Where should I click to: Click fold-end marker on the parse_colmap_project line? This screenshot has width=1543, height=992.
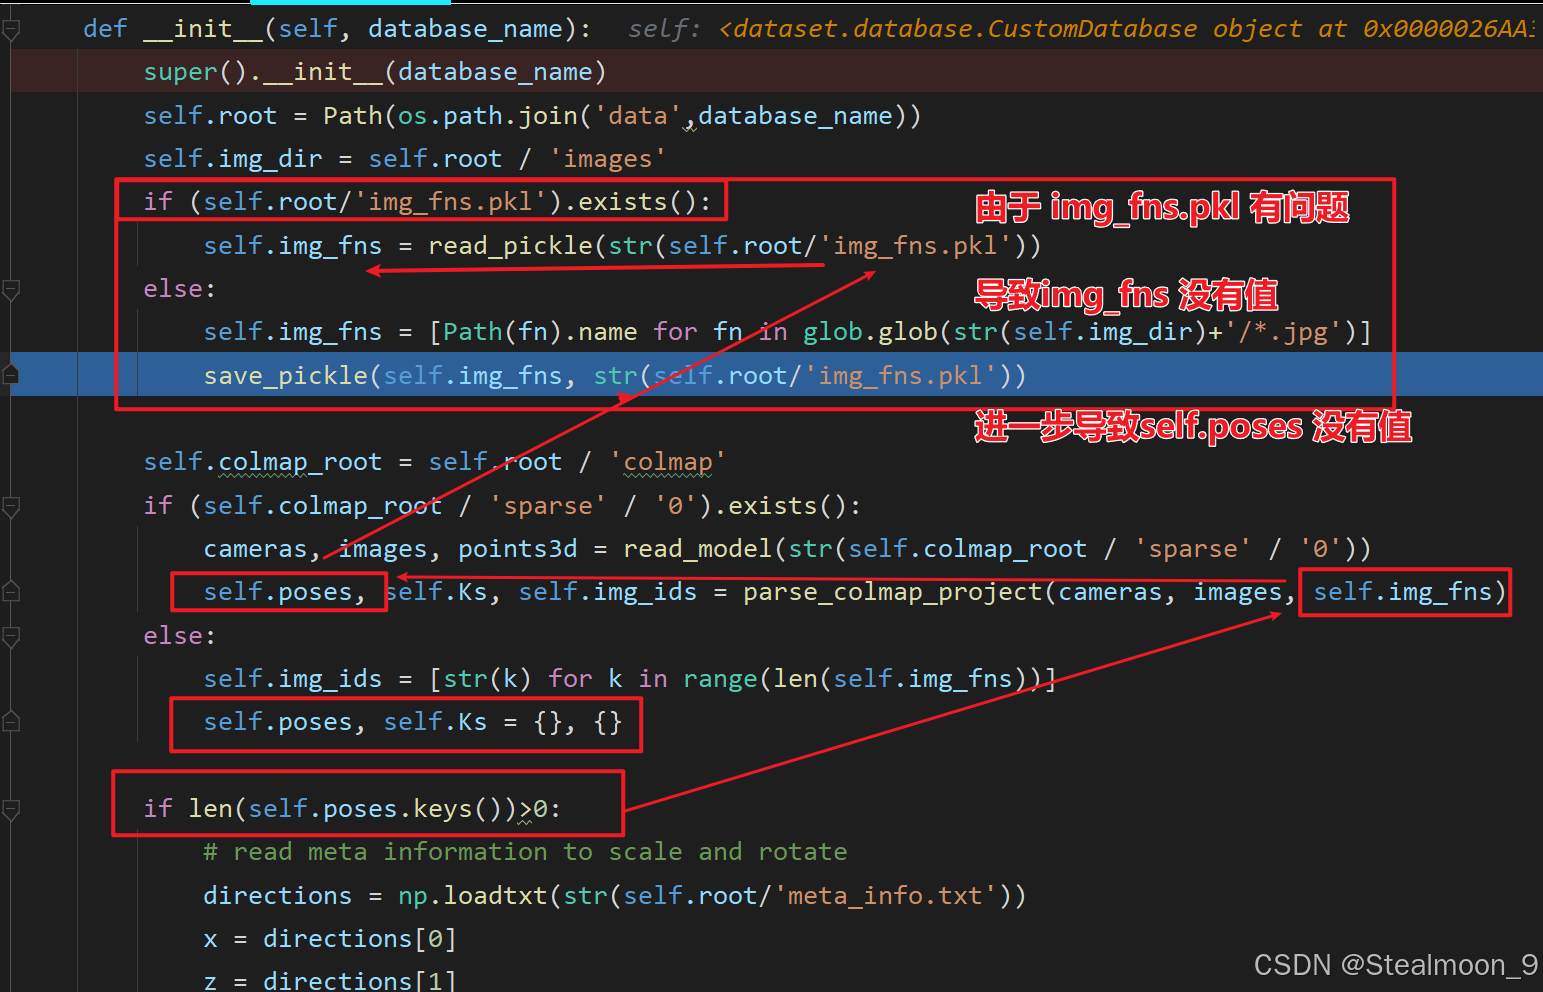coord(11,592)
